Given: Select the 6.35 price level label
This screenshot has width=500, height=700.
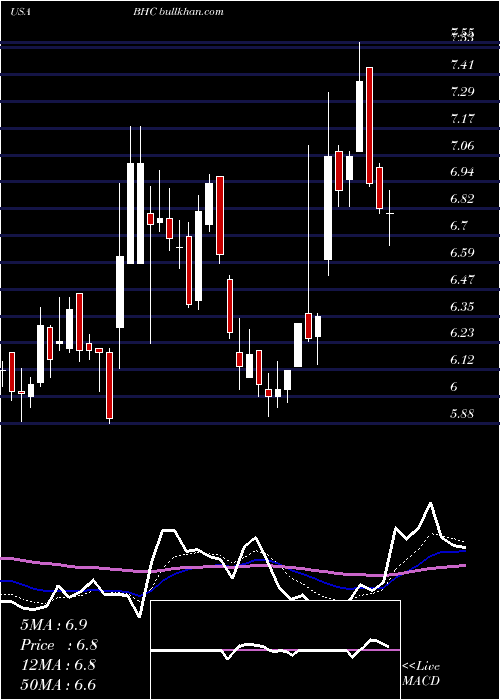Looking at the screenshot, I should [x=462, y=306].
